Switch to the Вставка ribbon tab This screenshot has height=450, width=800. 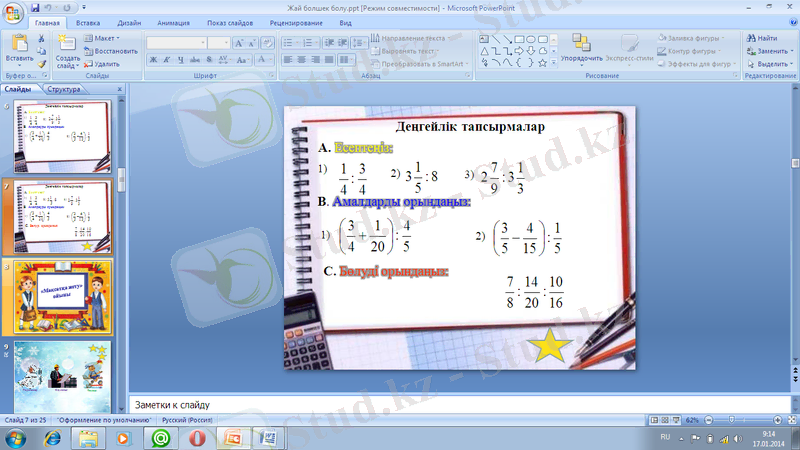point(87,21)
